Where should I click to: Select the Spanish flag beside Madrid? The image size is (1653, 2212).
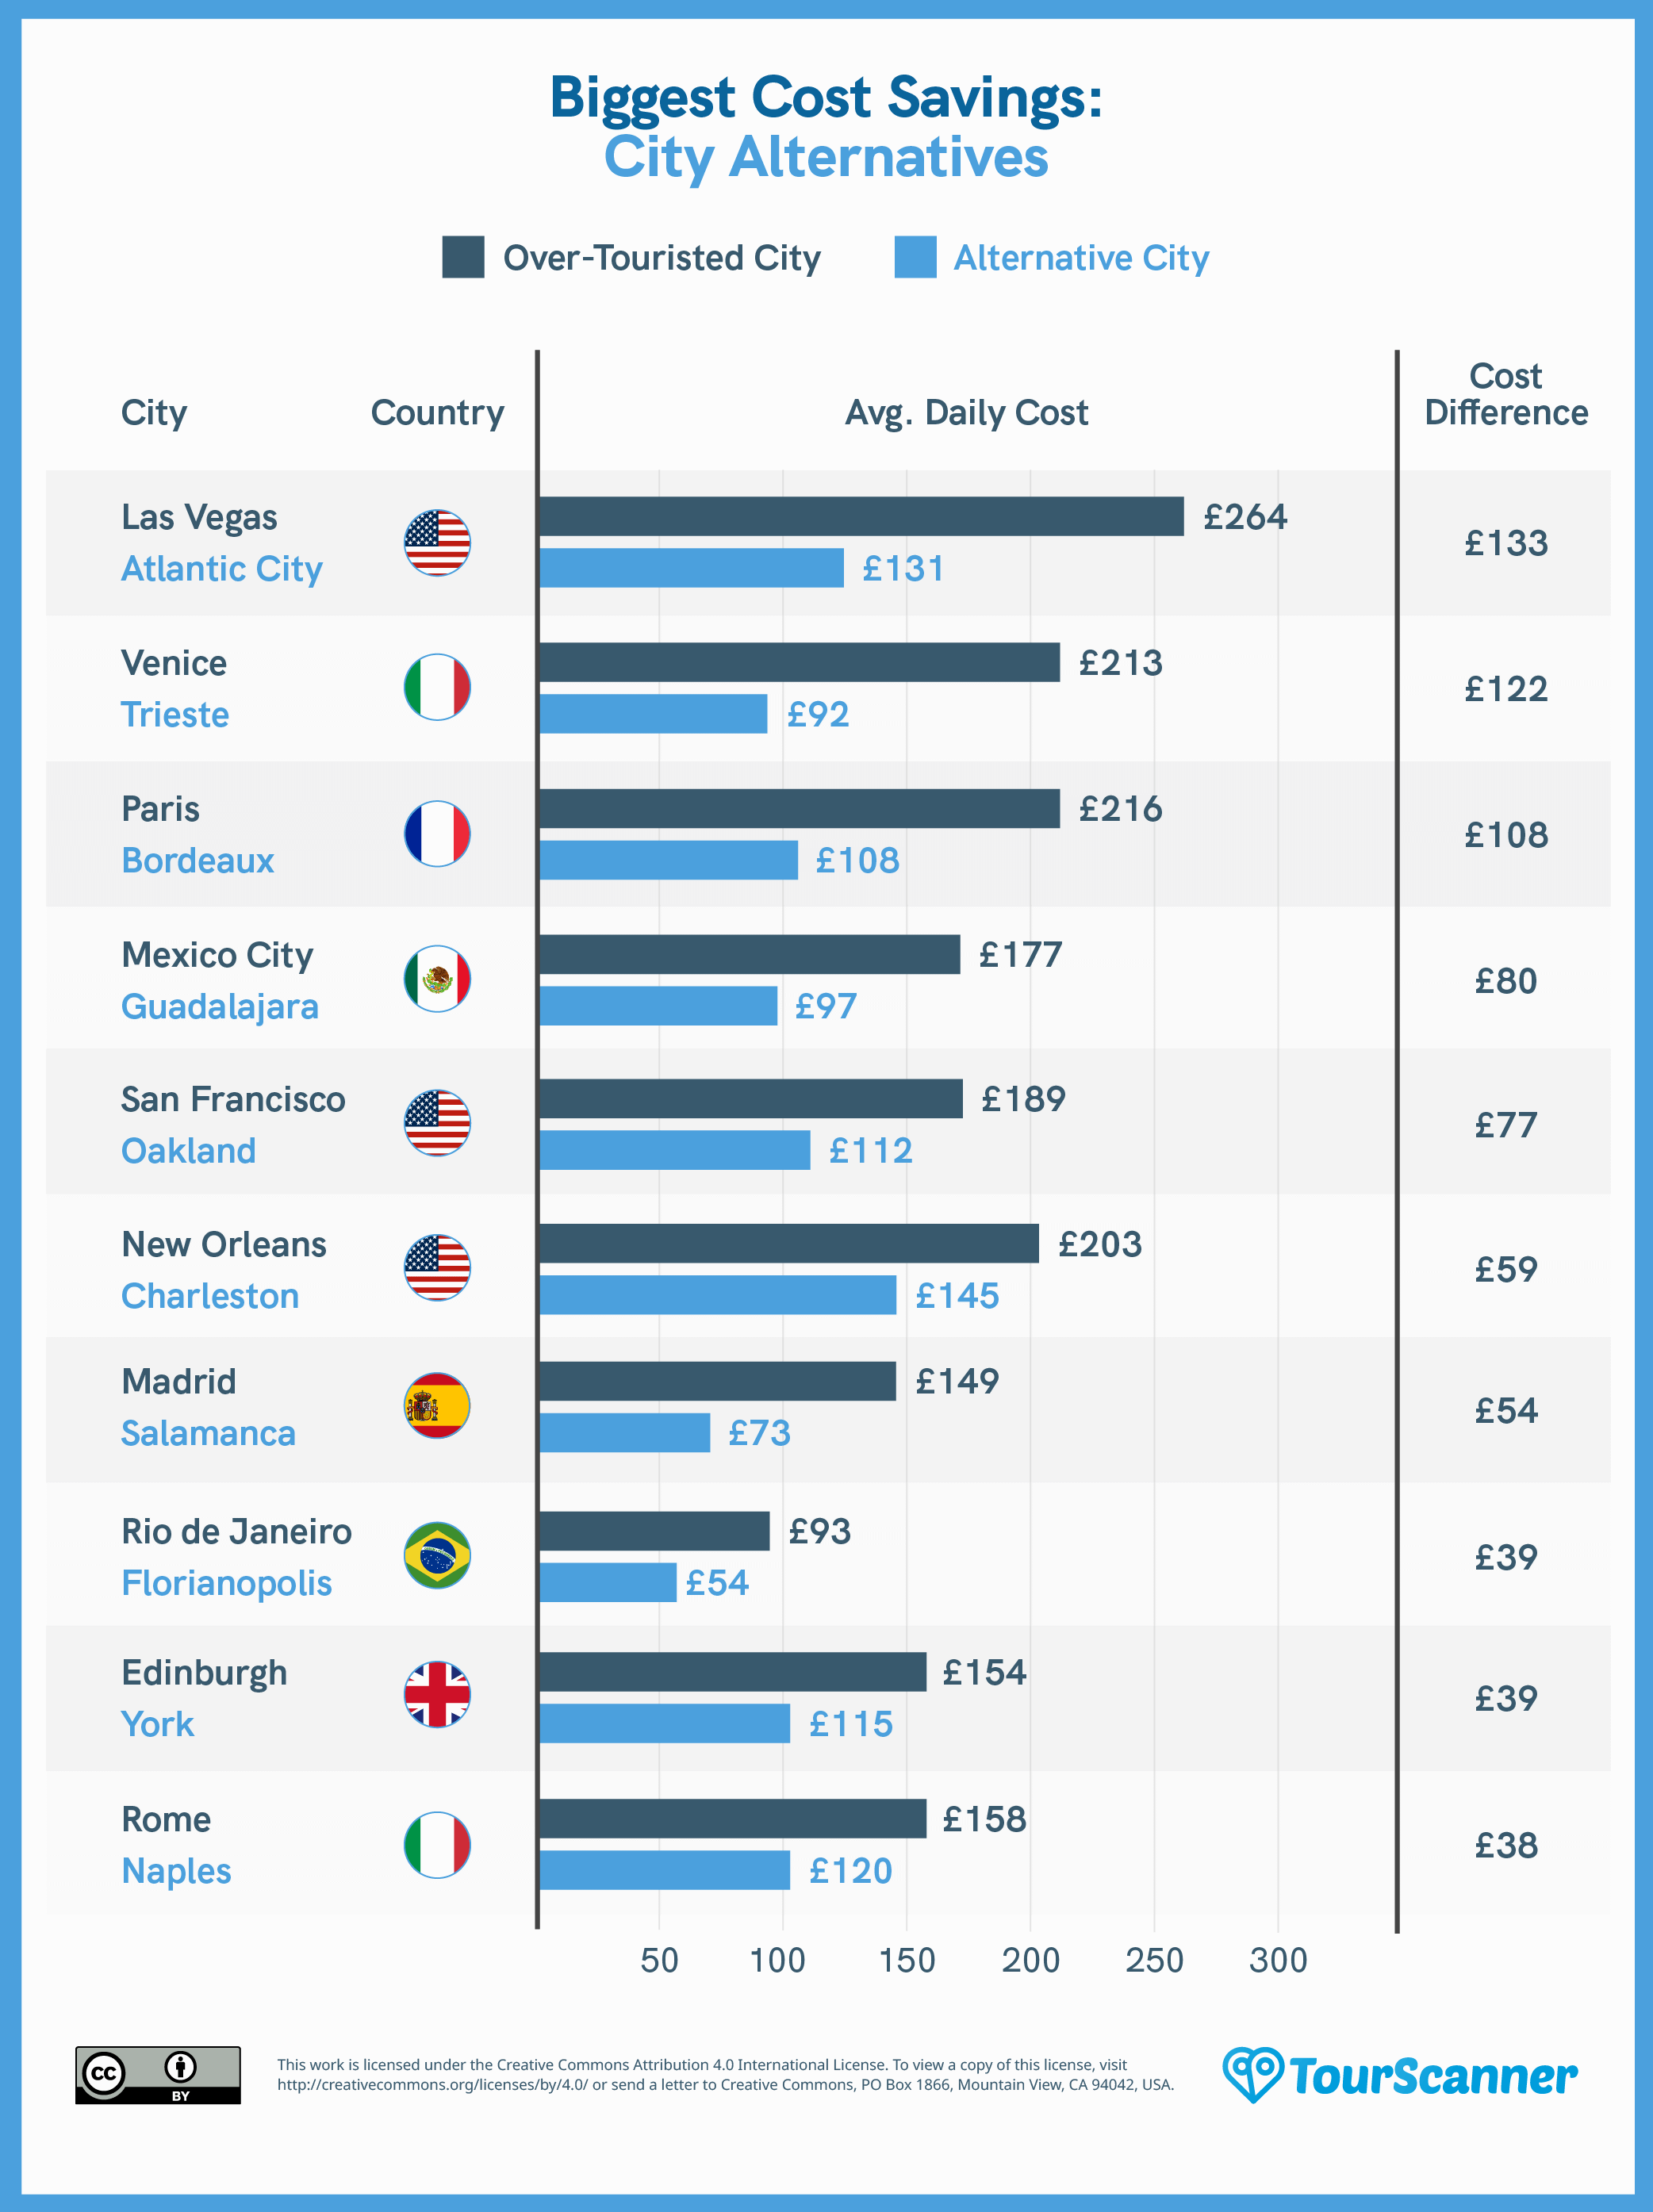point(437,1406)
